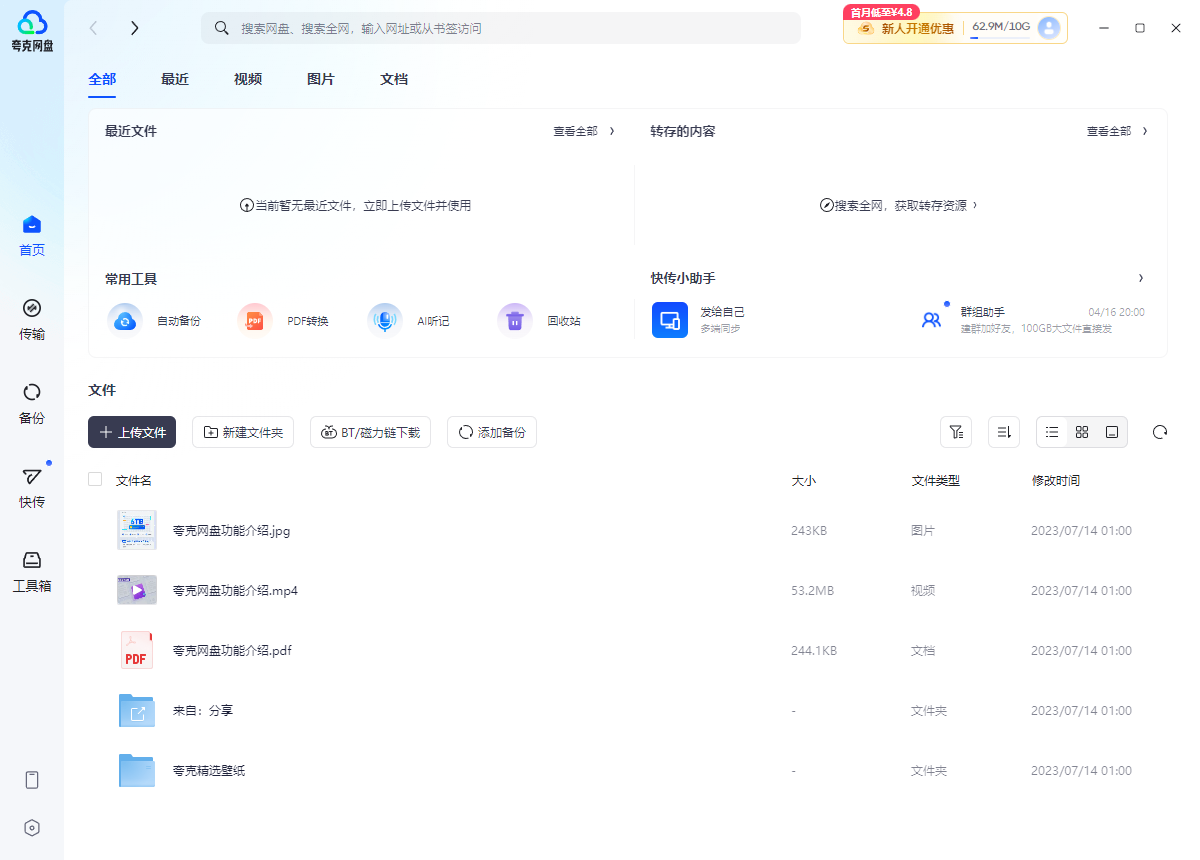Open the sort order options
Viewport: 1200px width, 860px height.
tap(1004, 432)
